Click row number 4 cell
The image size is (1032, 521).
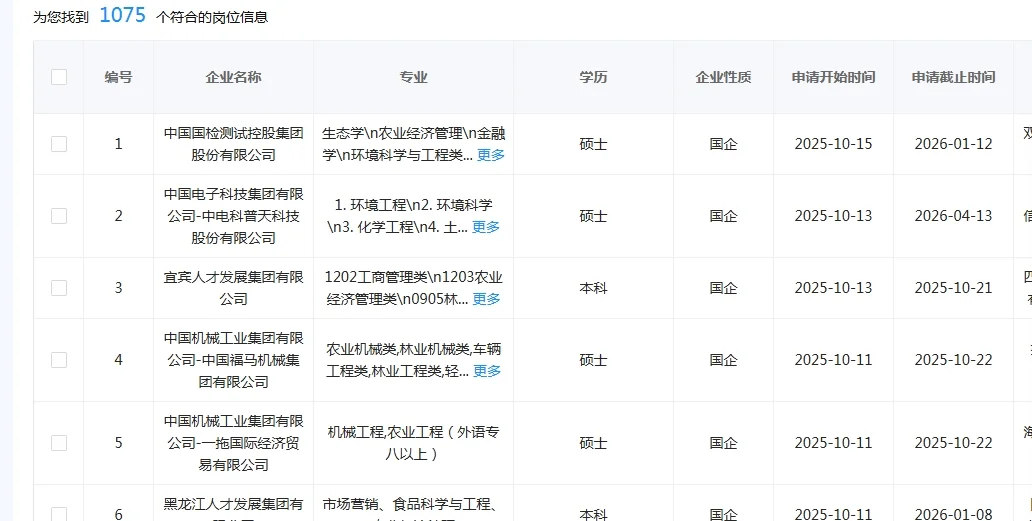click(x=118, y=360)
